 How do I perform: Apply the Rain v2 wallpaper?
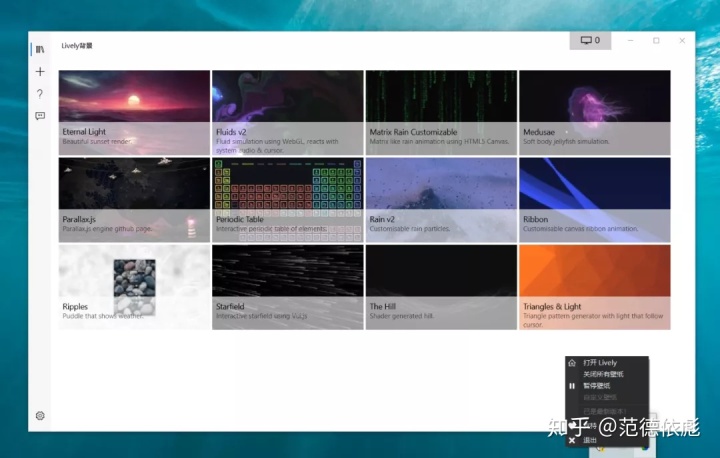(x=441, y=200)
